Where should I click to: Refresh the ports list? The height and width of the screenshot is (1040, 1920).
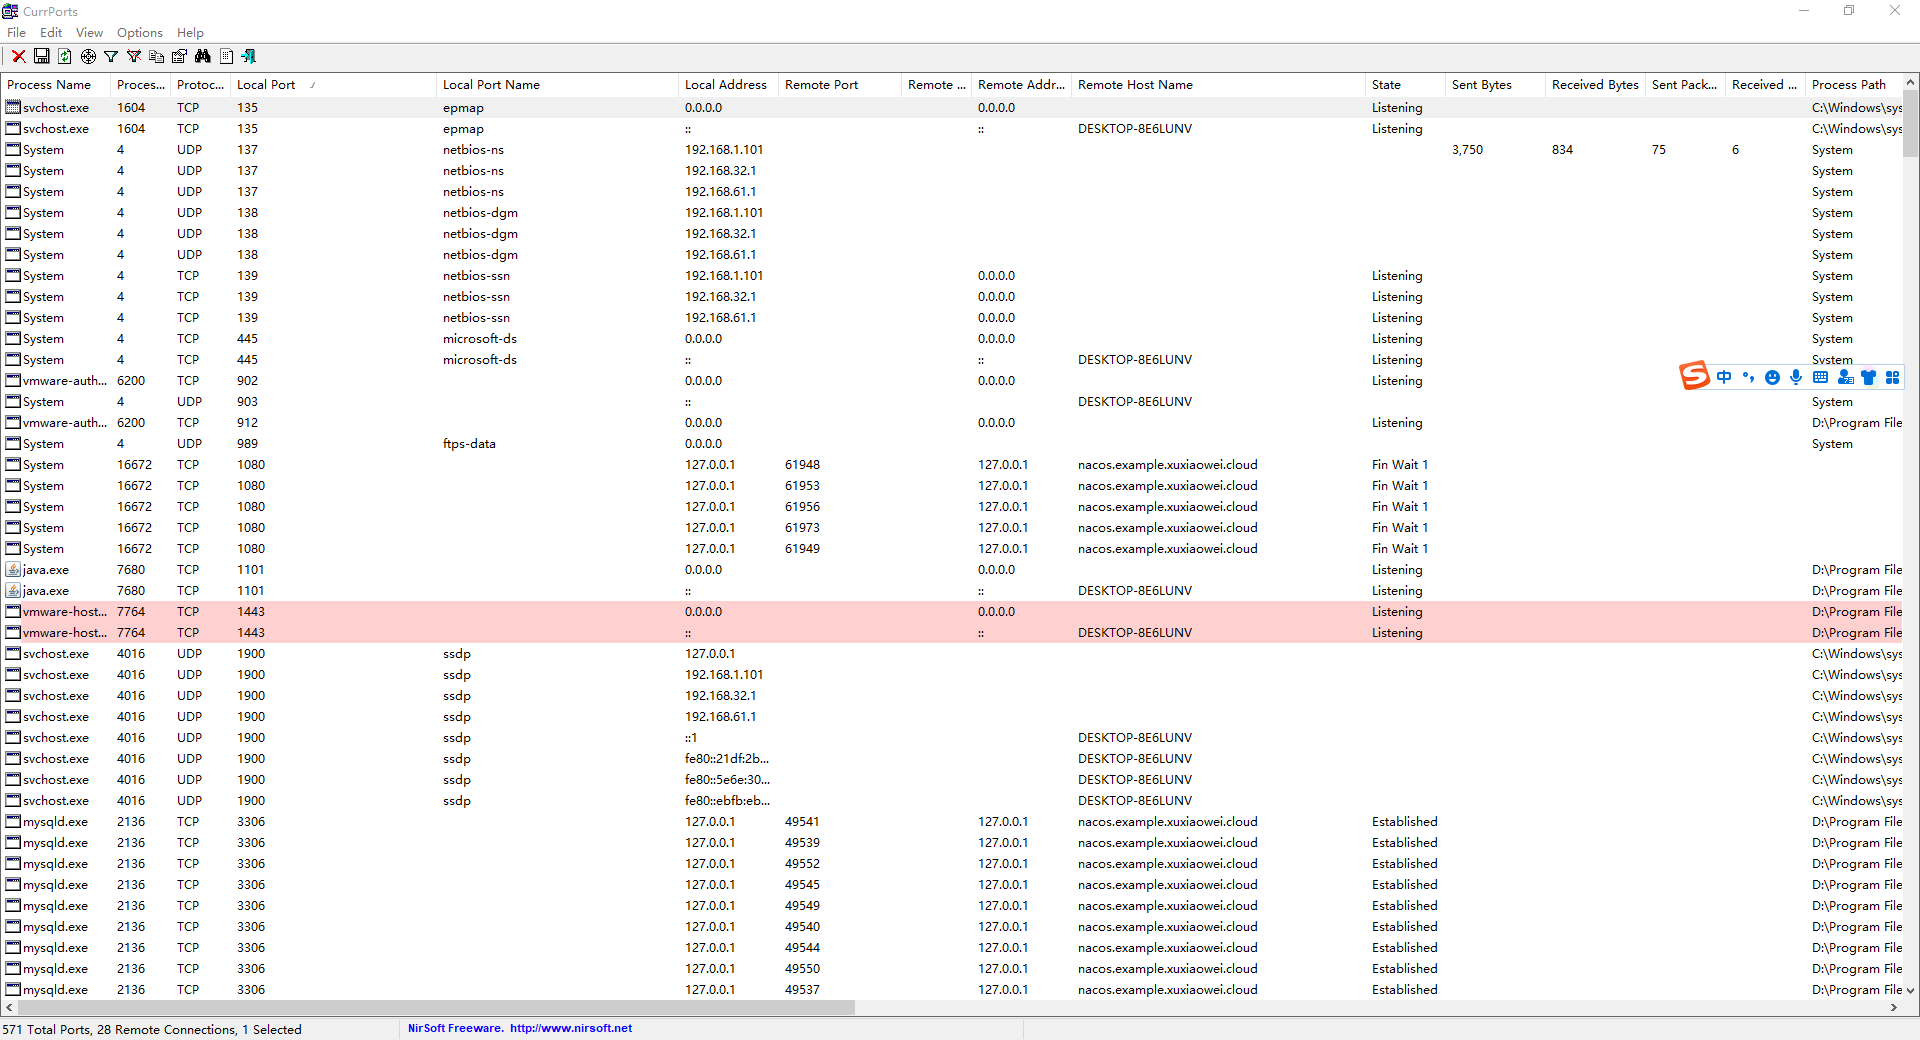click(65, 56)
